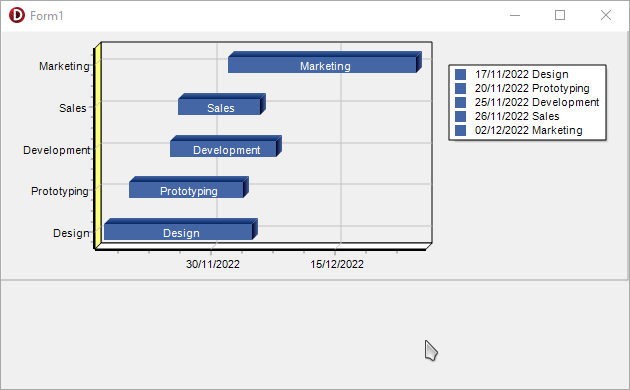Click the 15/12/2022 date axis label
This screenshot has height=390, width=630.
(x=337, y=264)
